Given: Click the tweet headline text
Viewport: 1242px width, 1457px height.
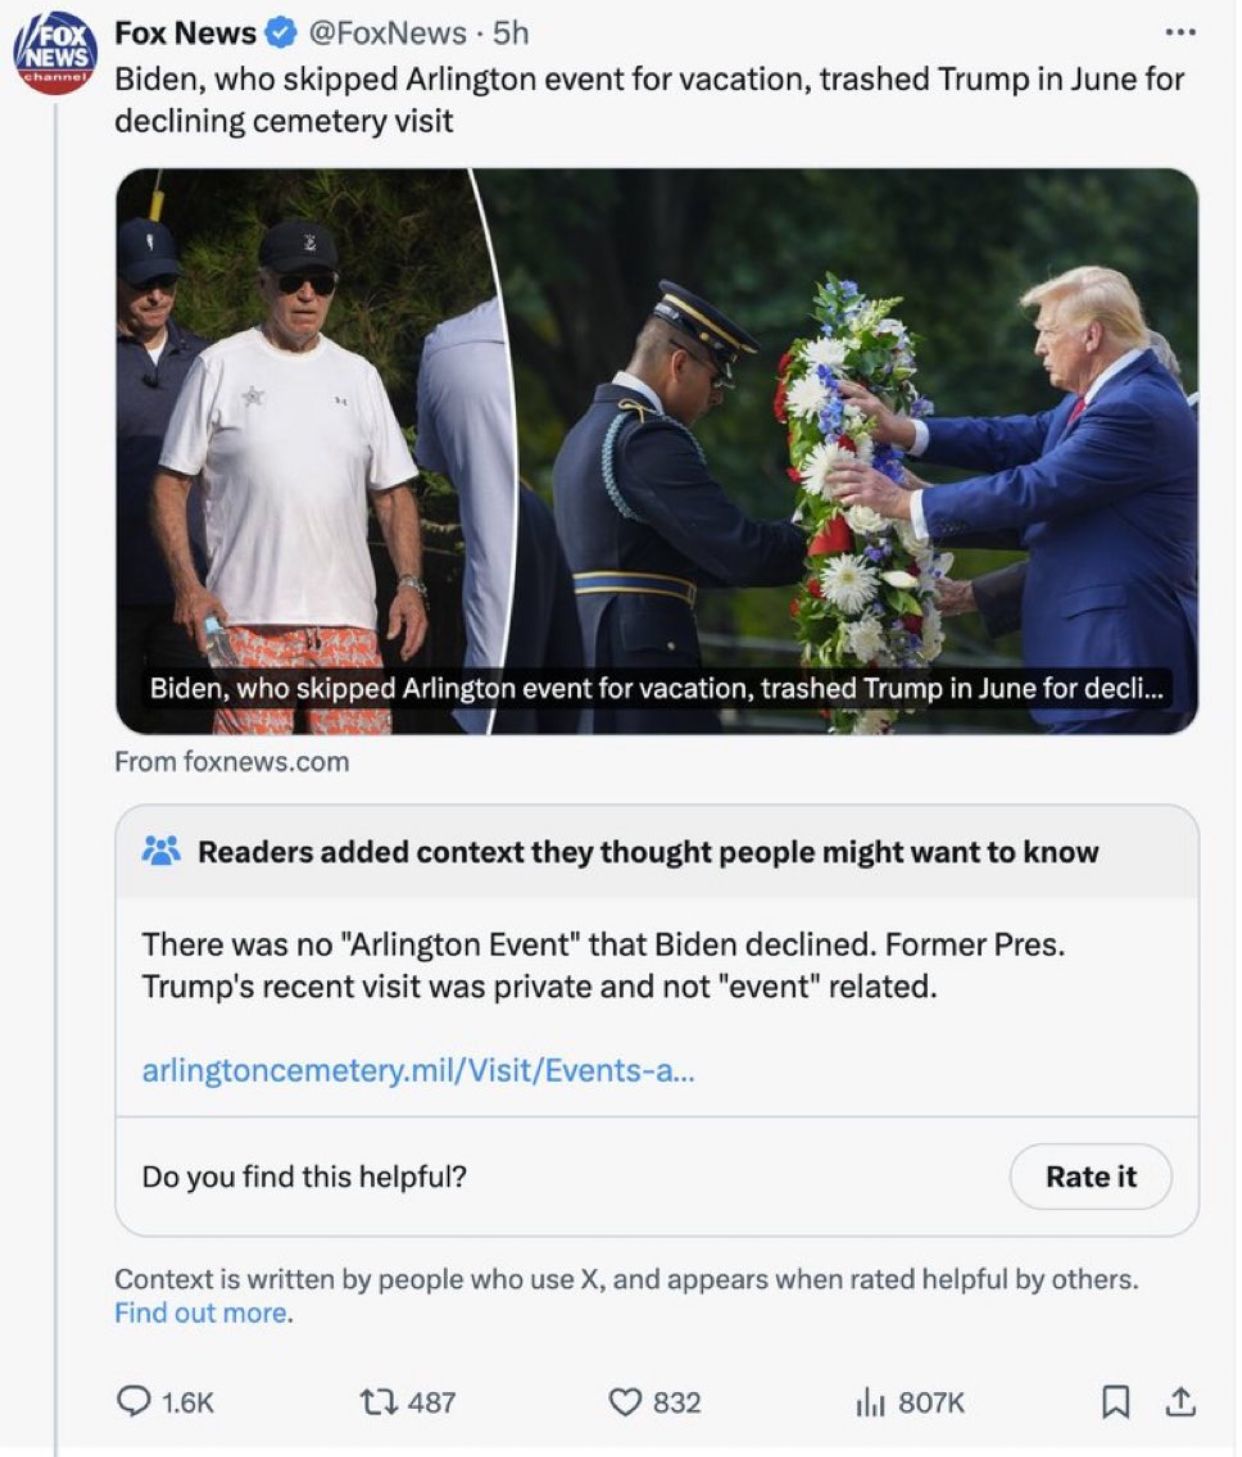Looking at the screenshot, I should tap(649, 99).
